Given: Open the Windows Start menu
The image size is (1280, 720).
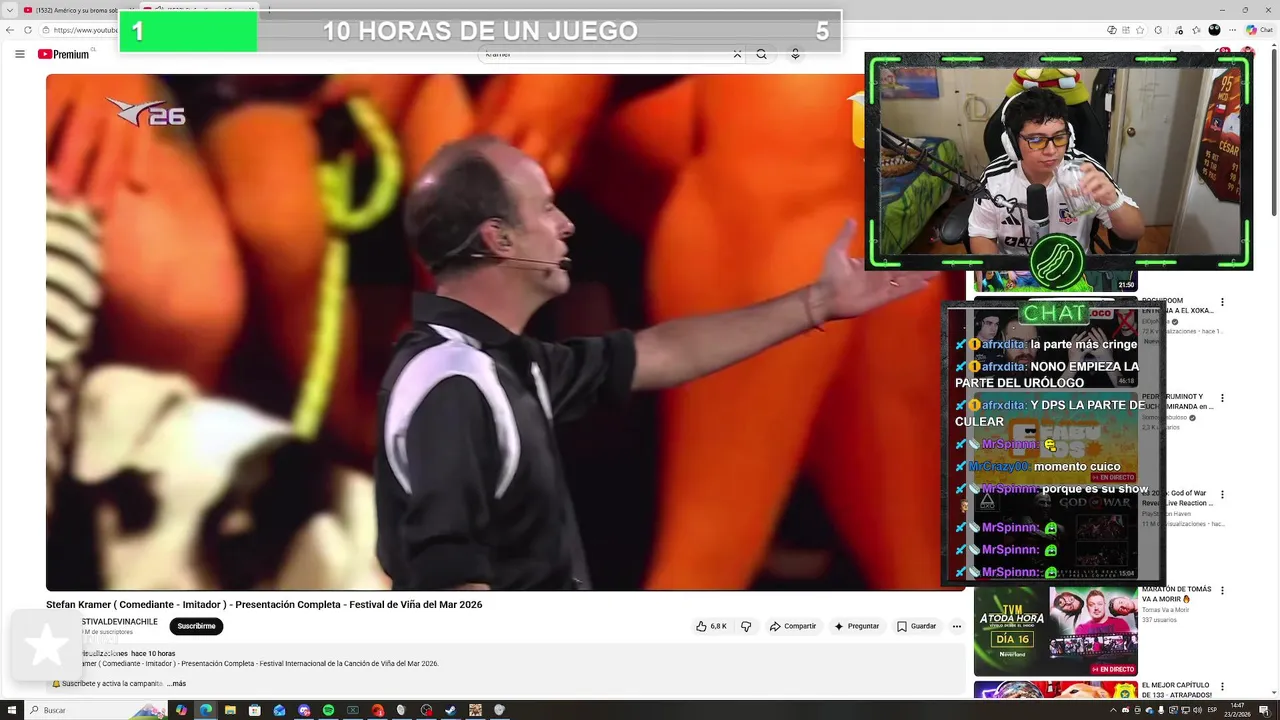Looking at the screenshot, I should 12,710.
